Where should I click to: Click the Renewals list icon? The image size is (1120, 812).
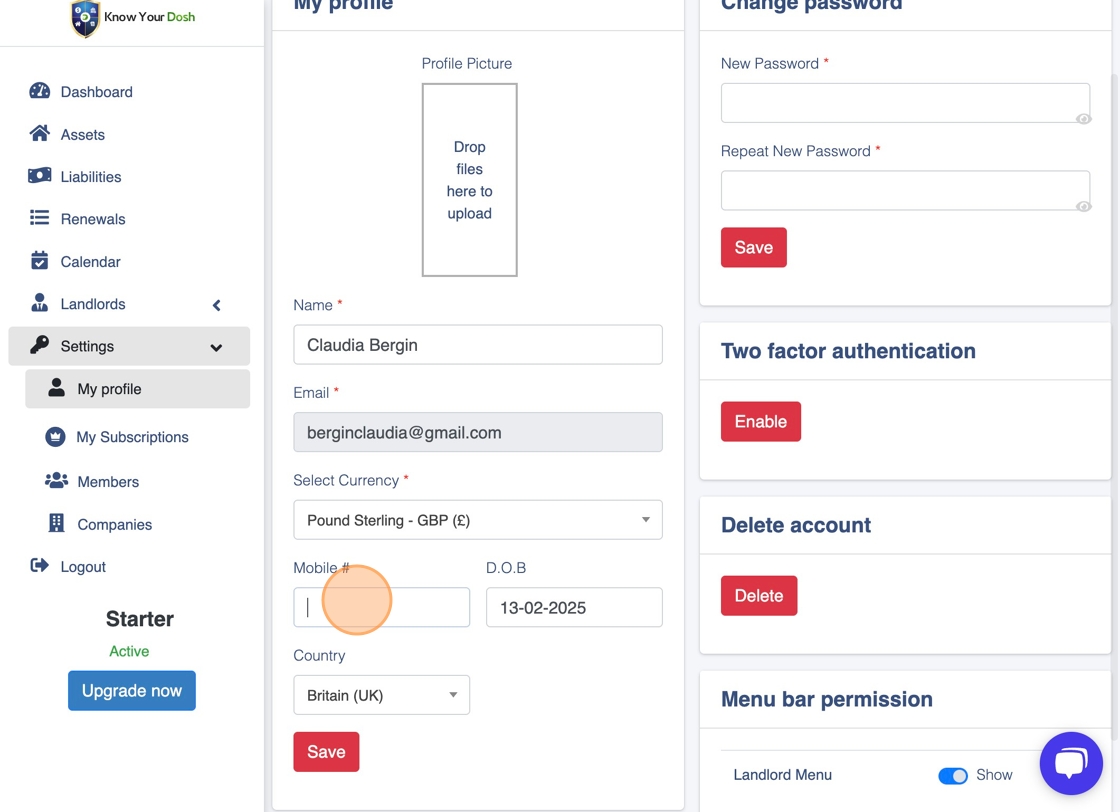point(40,218)
